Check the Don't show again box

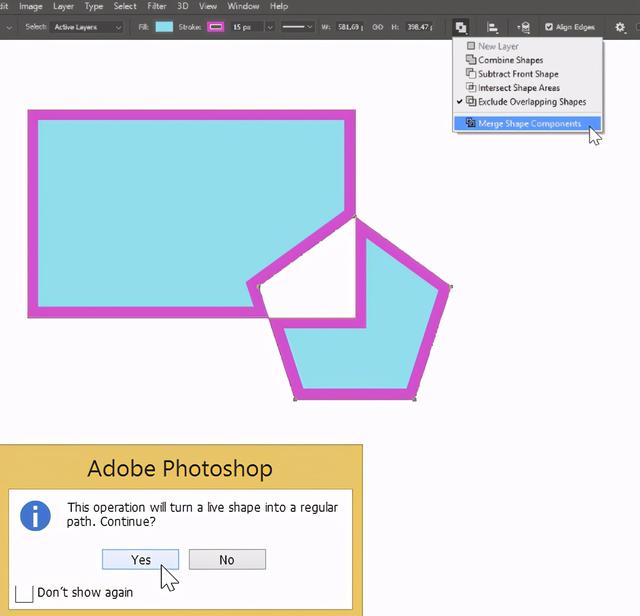24,594
